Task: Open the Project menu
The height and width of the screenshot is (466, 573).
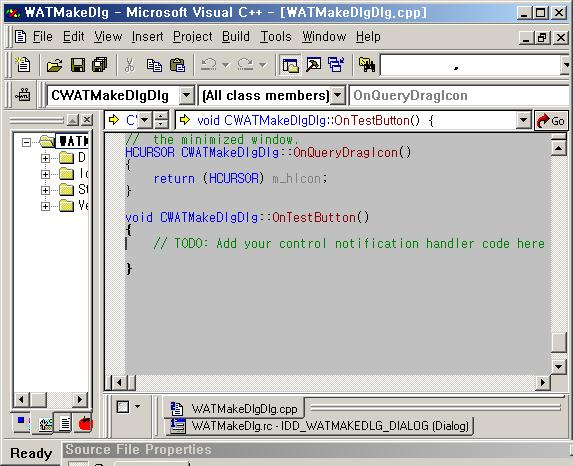Action: click(193, 37)
